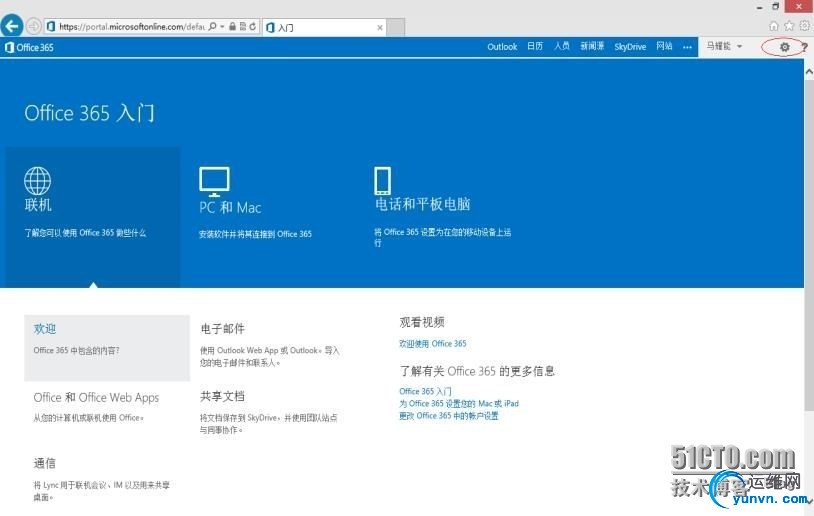This screenshot has height=516, width=814.
Task: Open 网站 in the navigation bar
Action: pos(664,46)
